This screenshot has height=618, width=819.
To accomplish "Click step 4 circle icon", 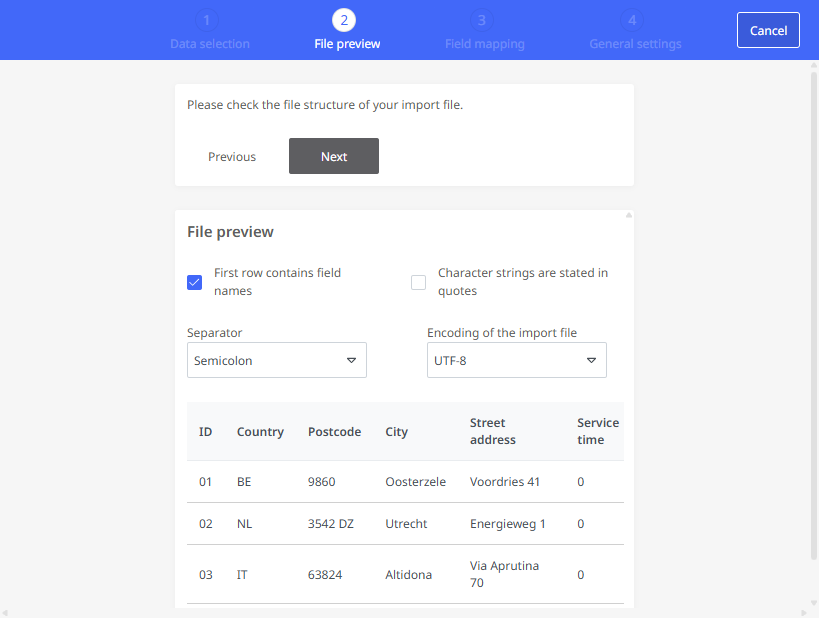I will pyautogui.click(x=632, y=20).
